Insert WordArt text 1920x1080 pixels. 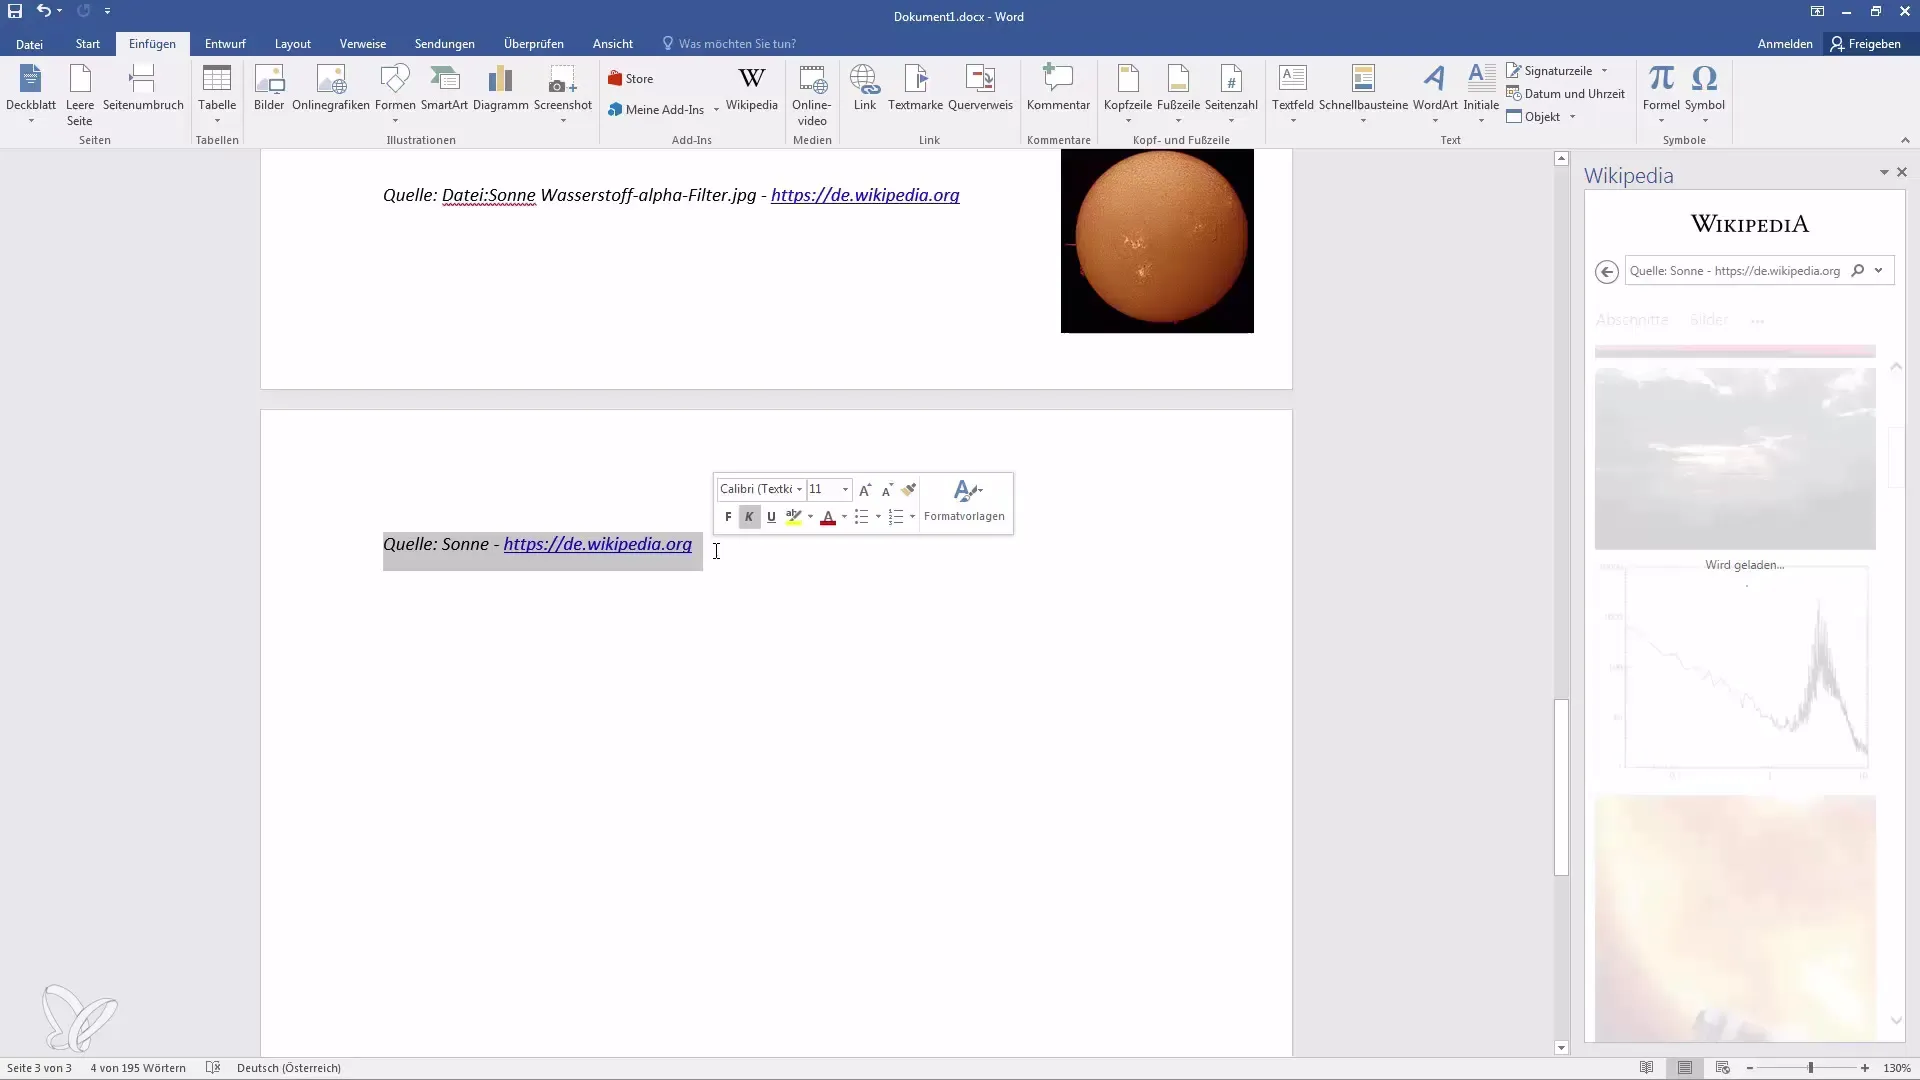pos(1435,94)
